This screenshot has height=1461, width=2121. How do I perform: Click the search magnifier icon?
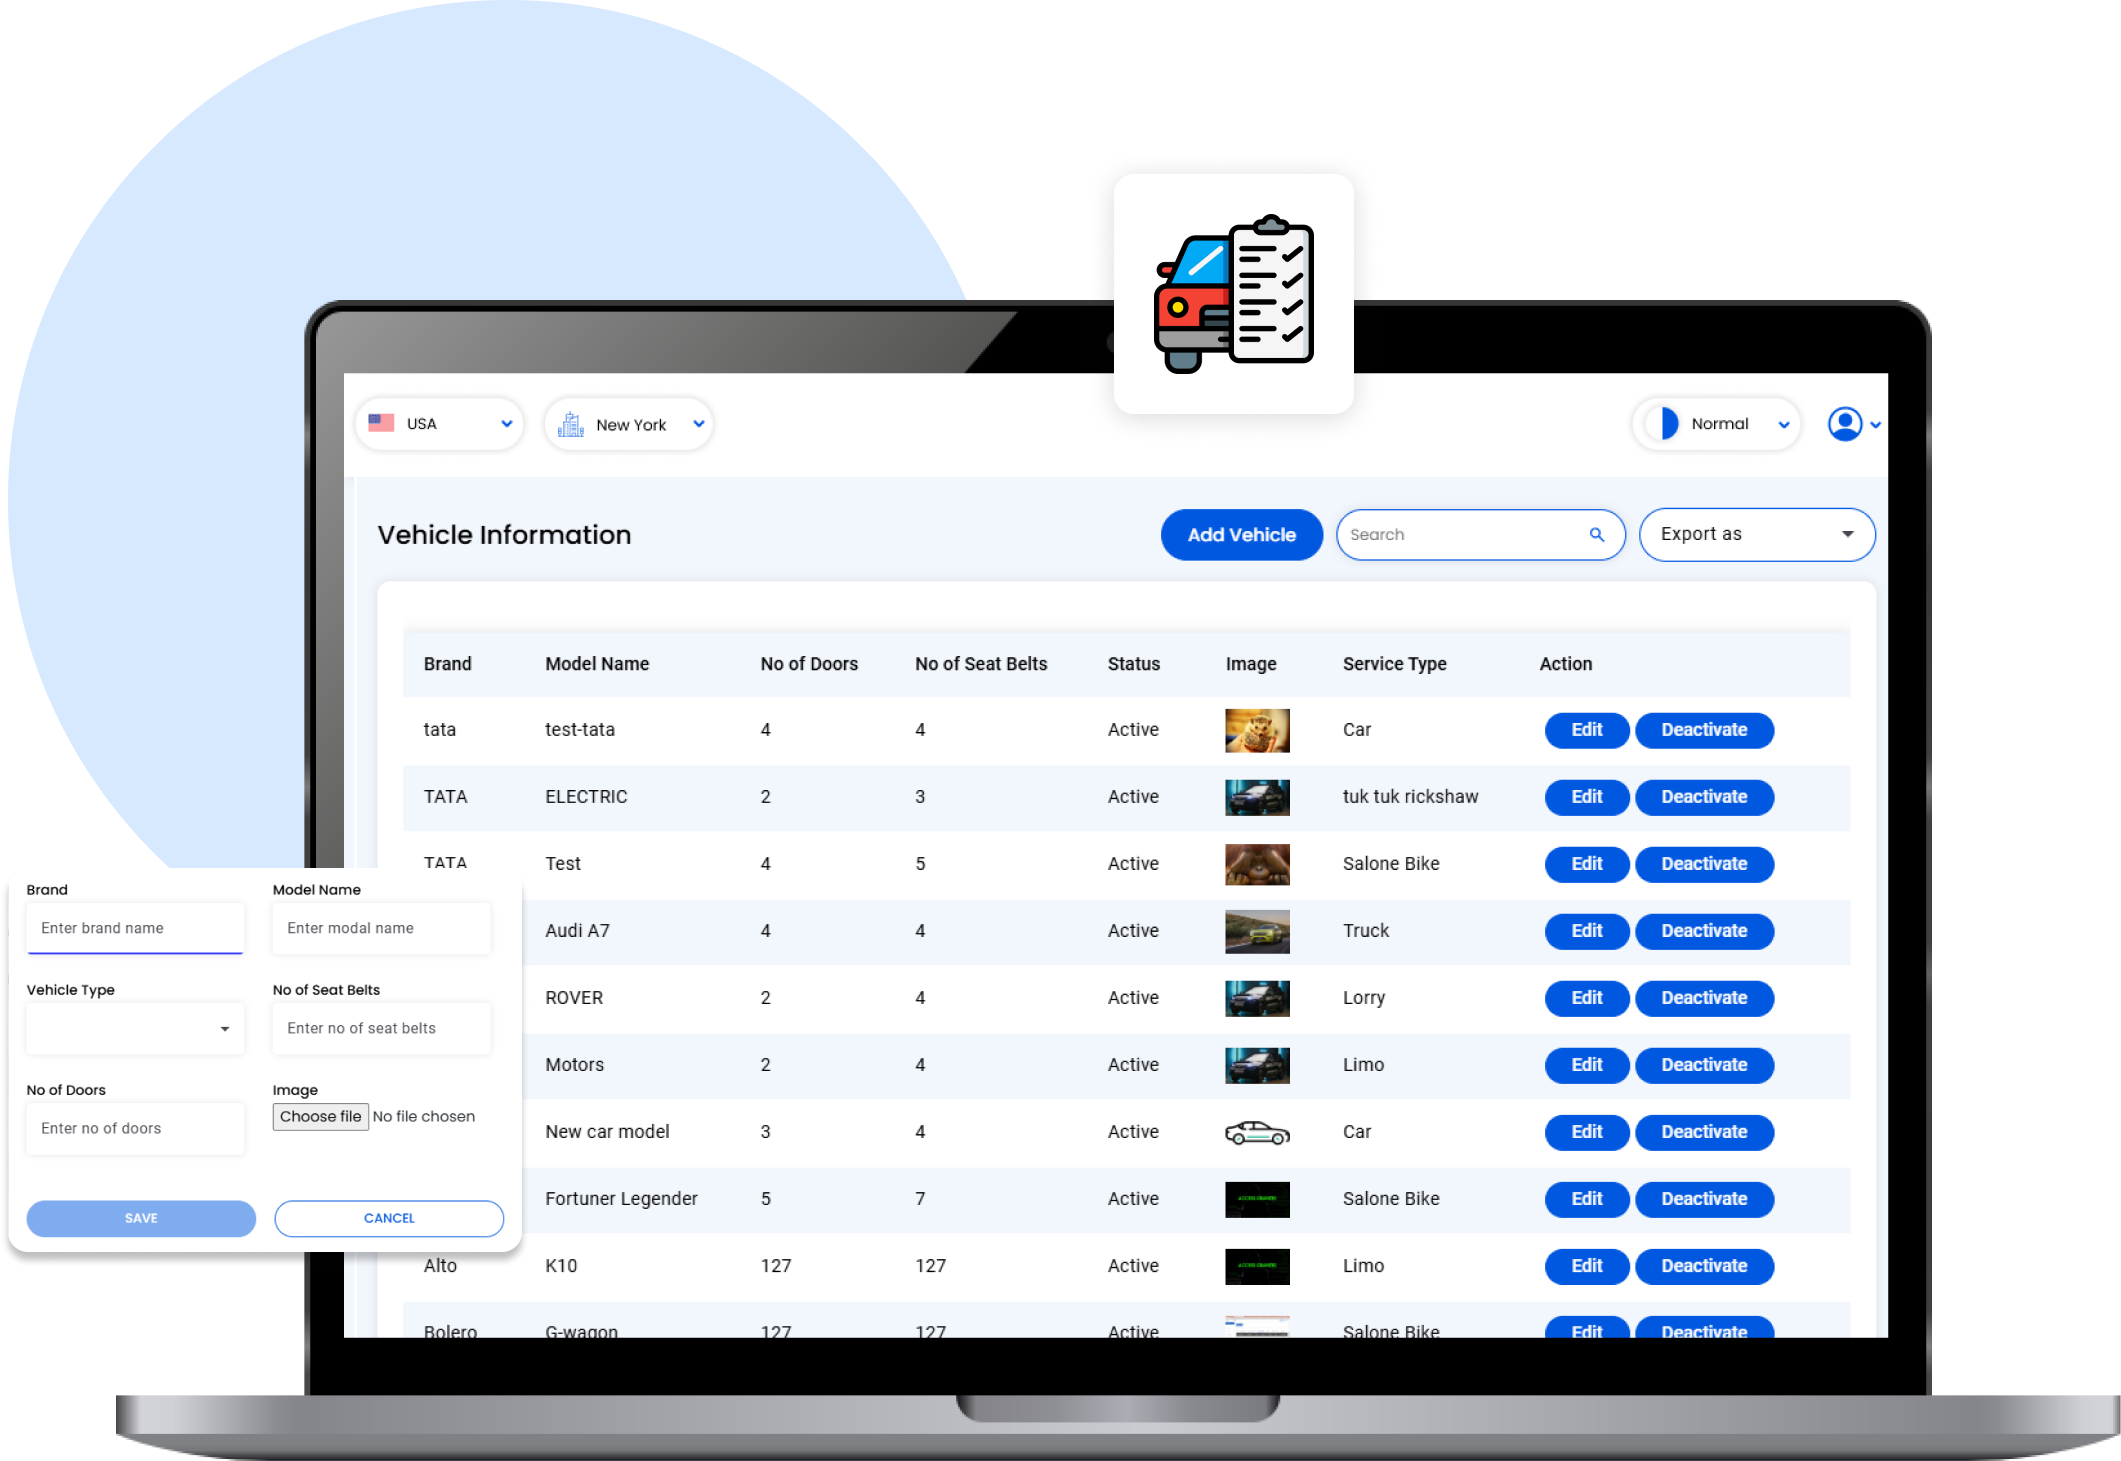pos(1597,535)
